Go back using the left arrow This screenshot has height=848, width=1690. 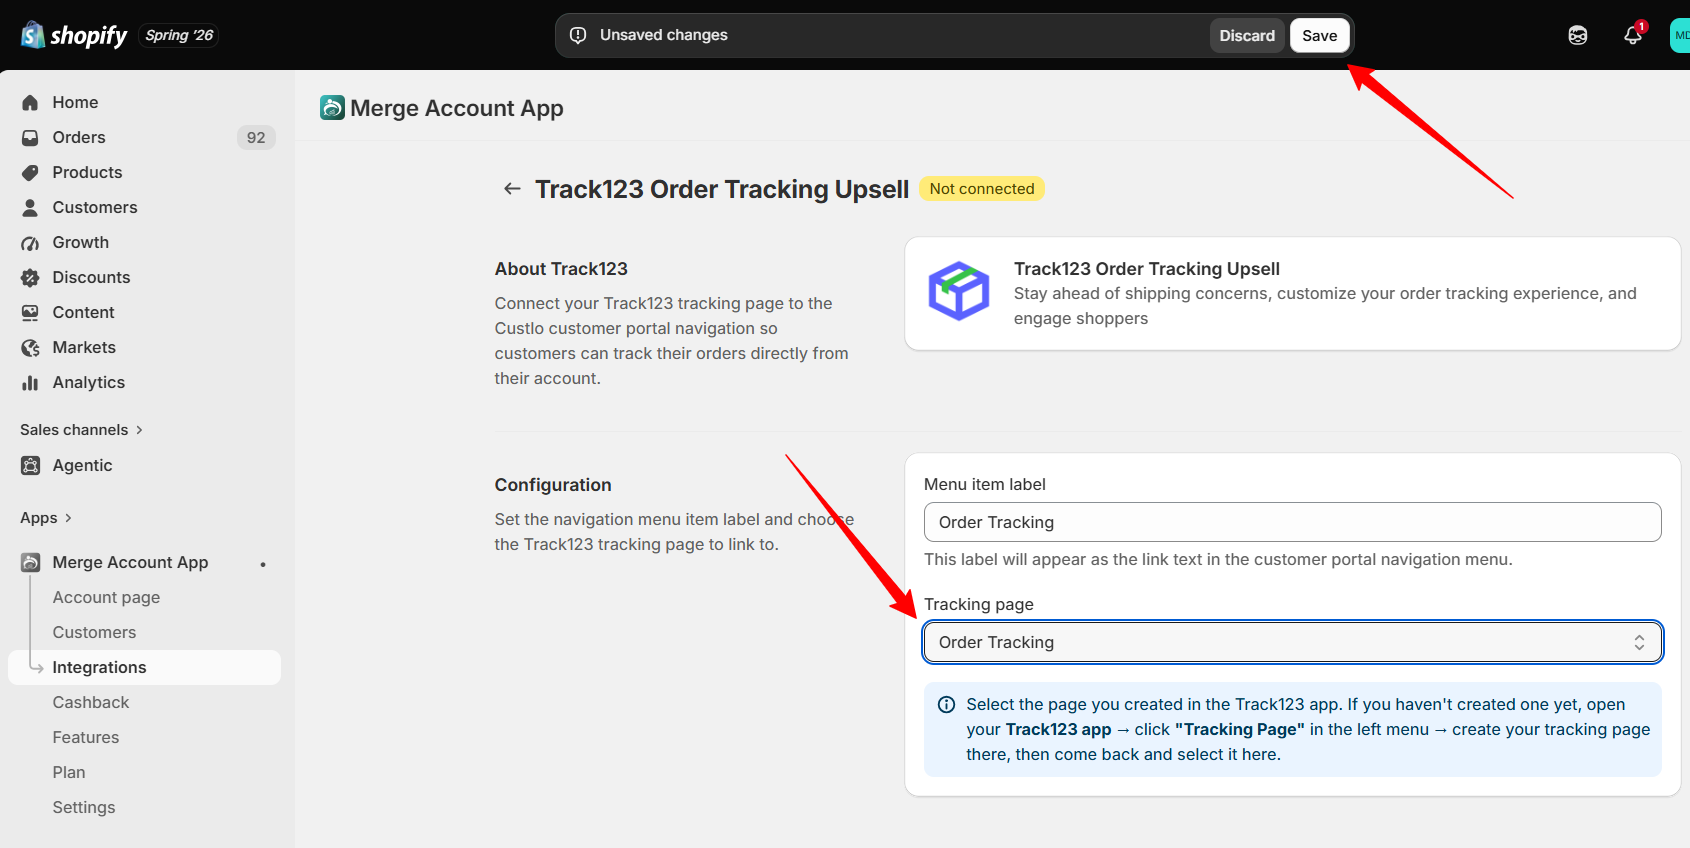tap(512, 189)
